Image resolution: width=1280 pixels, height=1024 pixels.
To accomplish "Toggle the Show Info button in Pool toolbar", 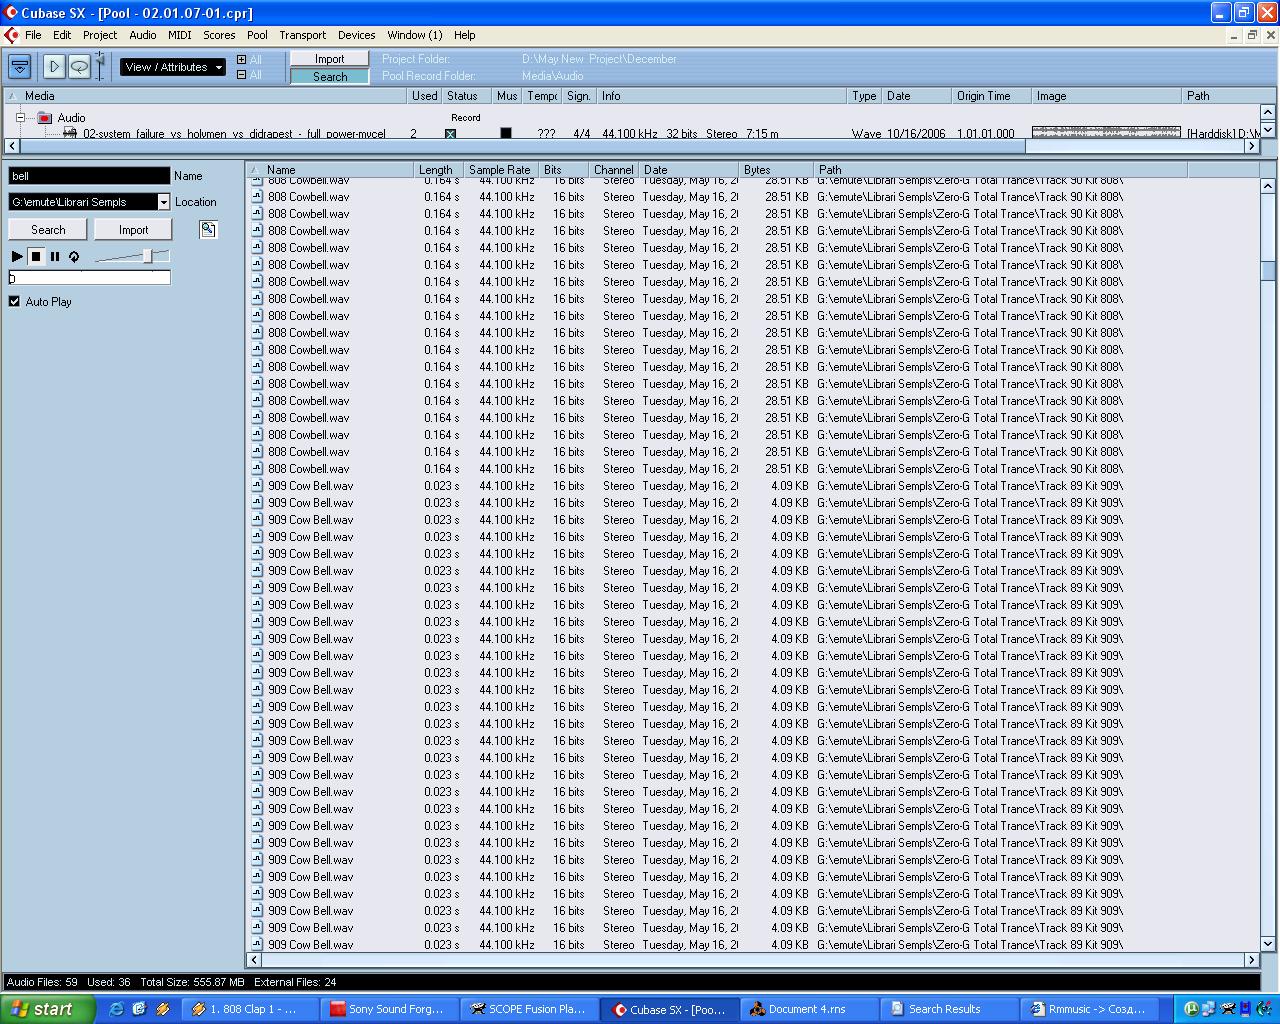I will [x=19, y=67].
